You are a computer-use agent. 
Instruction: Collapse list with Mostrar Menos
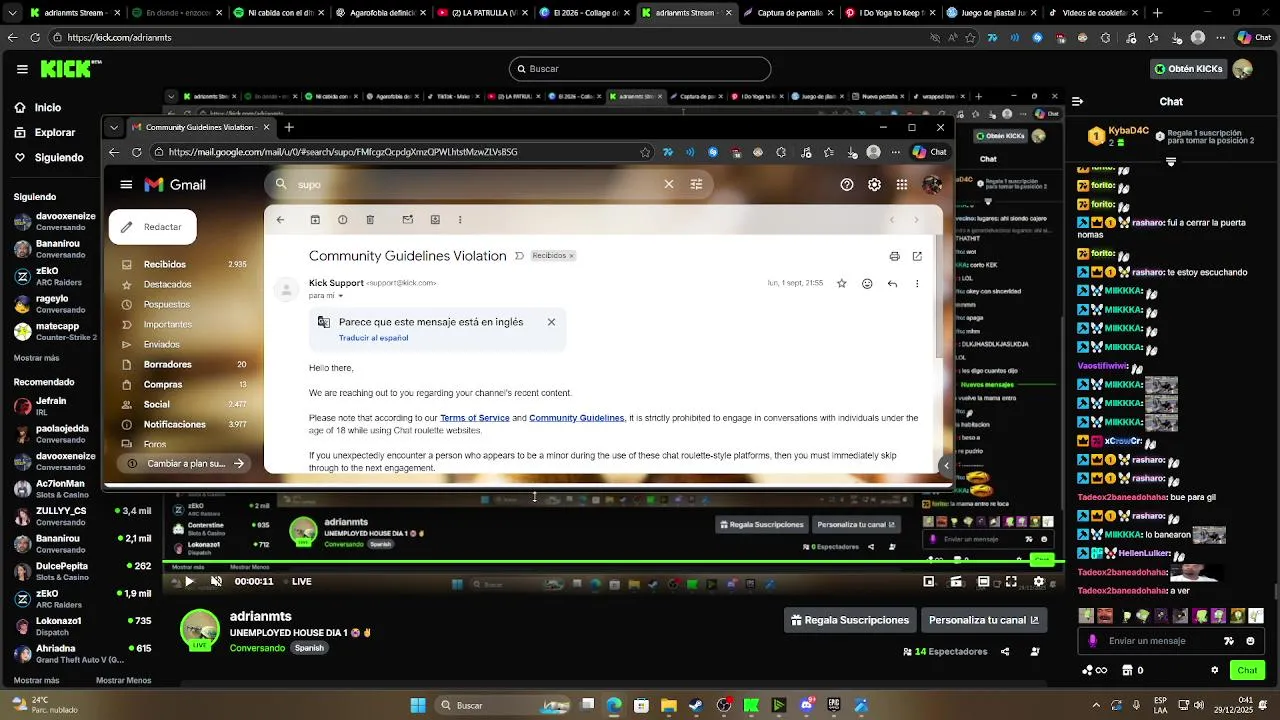click(x=123, y=680)
